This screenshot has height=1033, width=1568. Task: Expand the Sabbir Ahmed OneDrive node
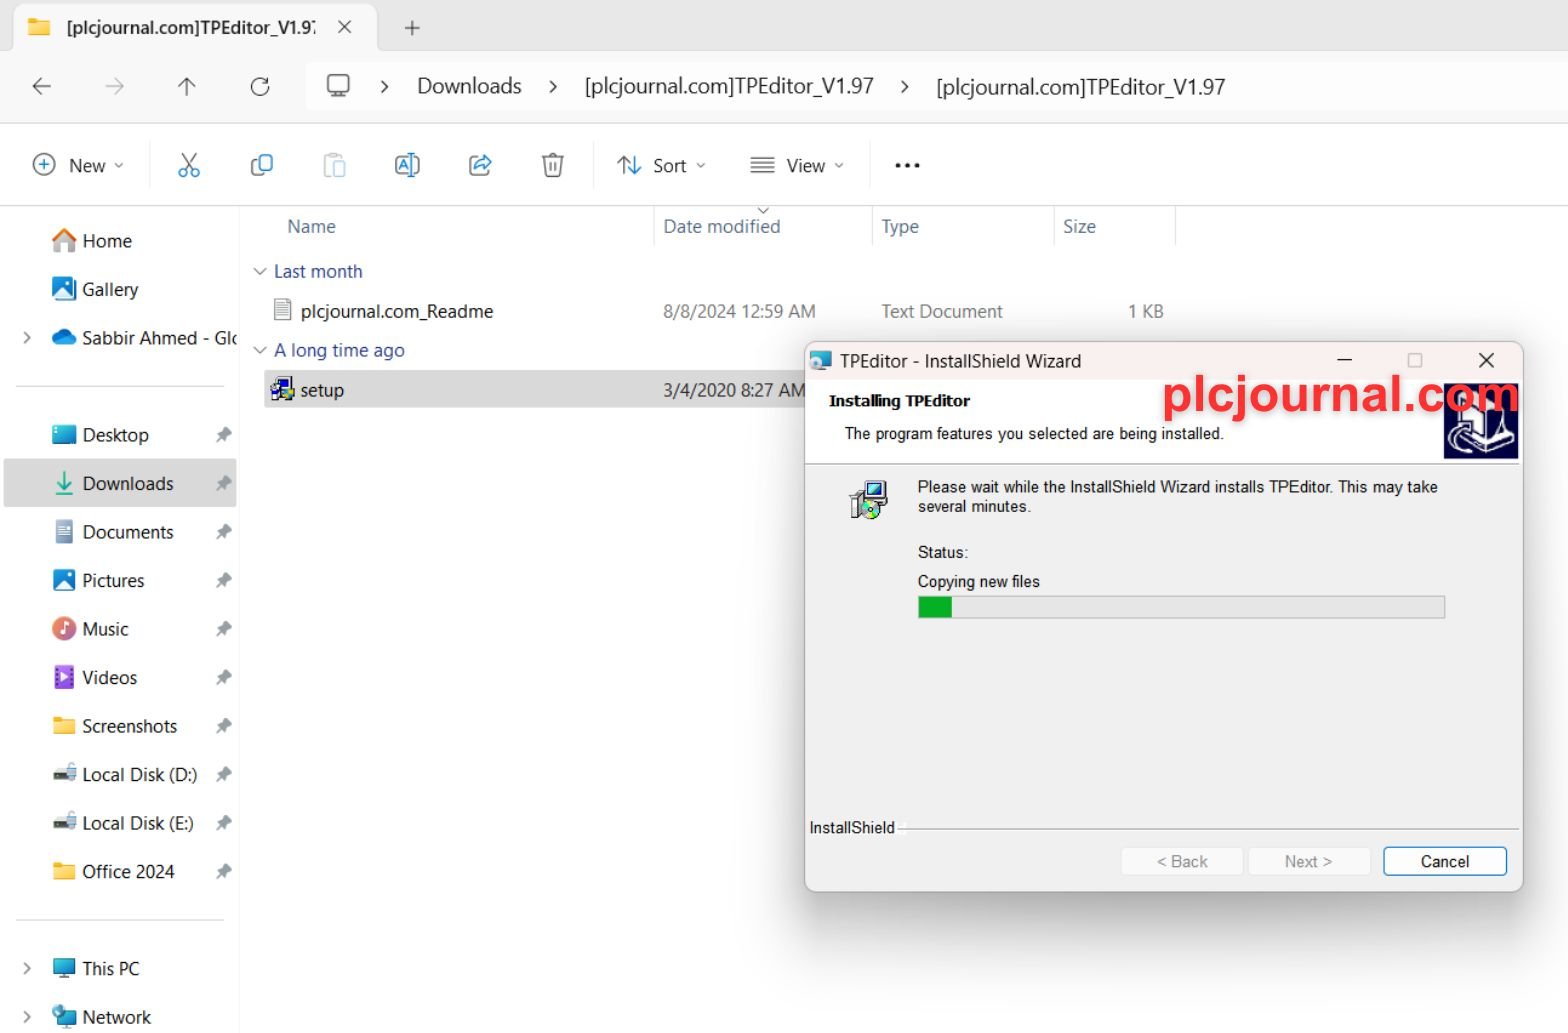pyautogui.click(x=27, y=338)
